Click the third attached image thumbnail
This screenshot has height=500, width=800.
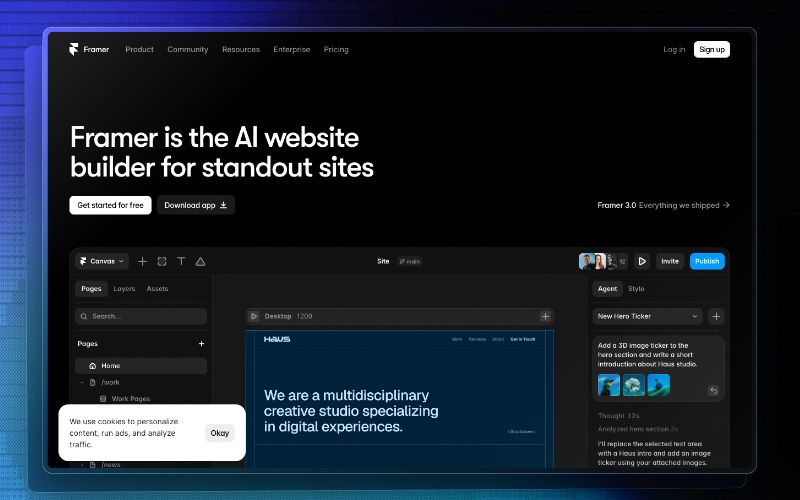[x=659, y=385]
